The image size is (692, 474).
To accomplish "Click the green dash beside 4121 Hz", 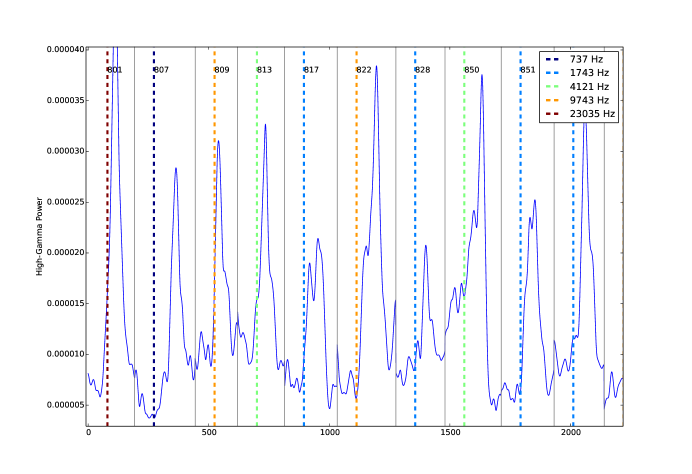I will [552, 87].
